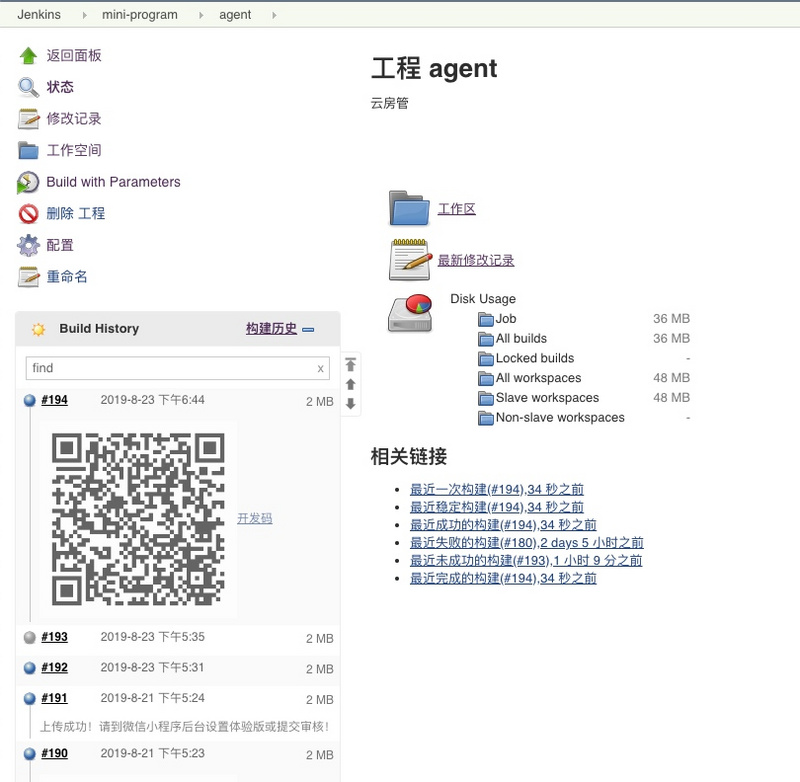Click inside the find field in Build History

tap(170, 368)
